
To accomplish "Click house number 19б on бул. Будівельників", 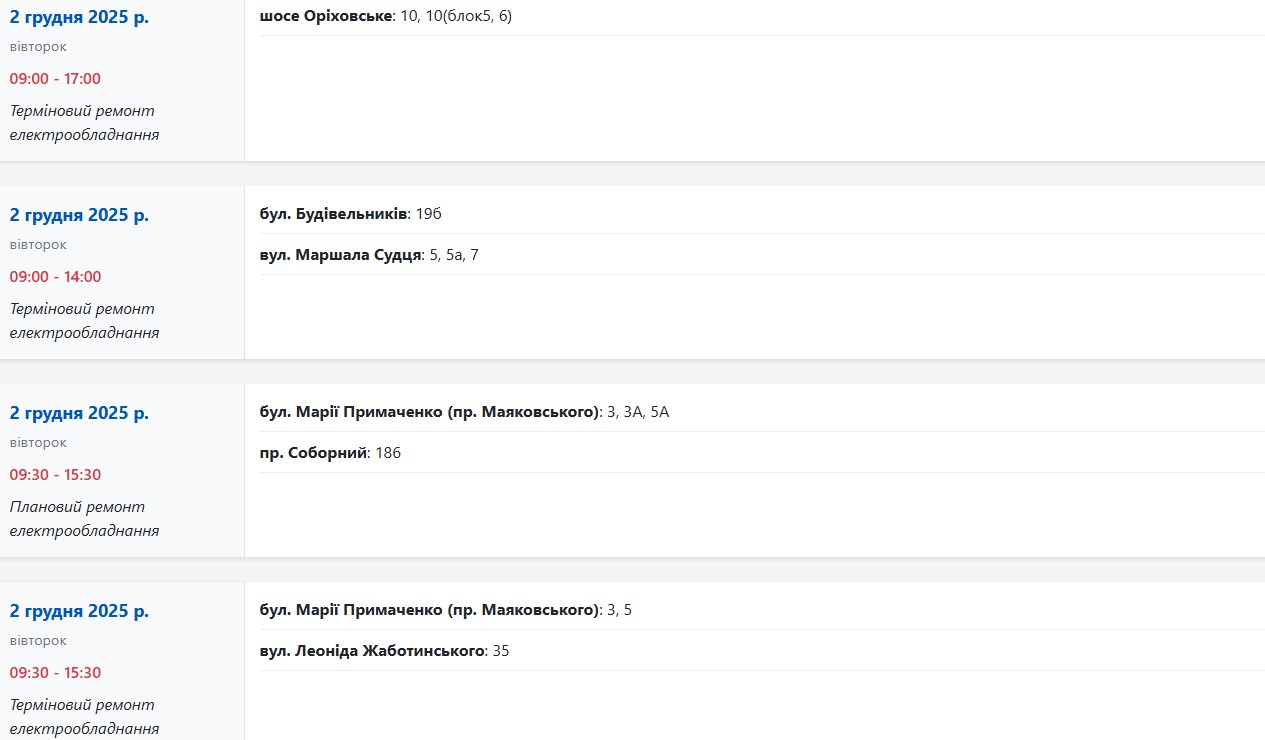I will (428, 214).
